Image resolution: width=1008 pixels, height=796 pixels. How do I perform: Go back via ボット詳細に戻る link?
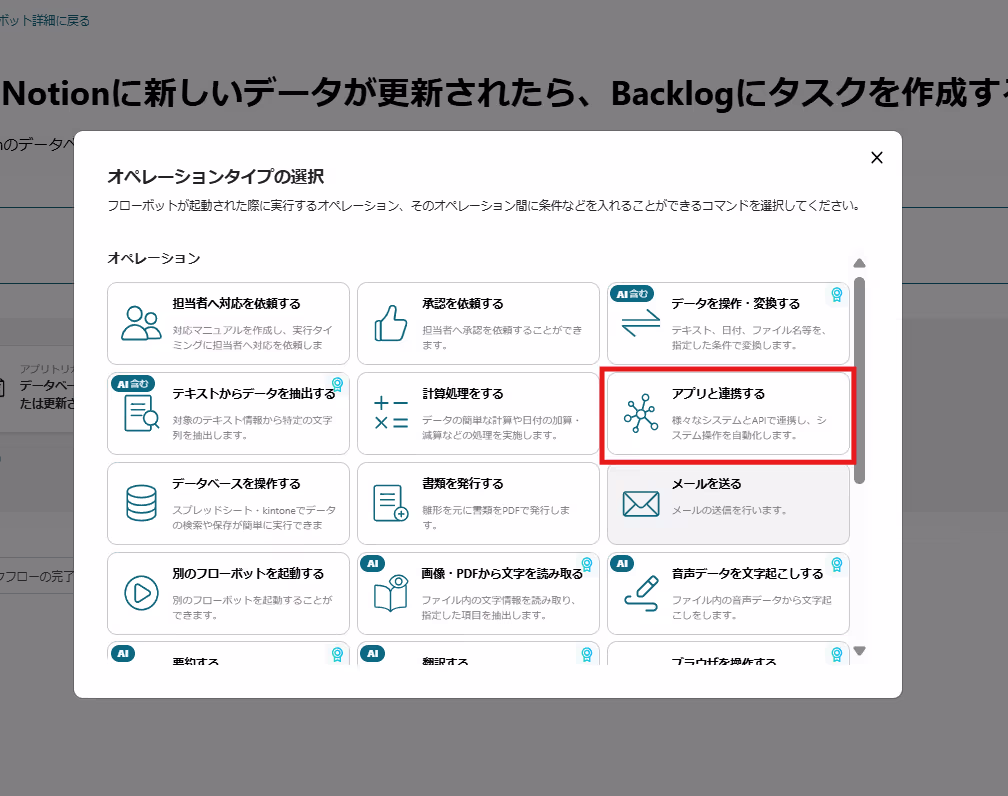44,21
